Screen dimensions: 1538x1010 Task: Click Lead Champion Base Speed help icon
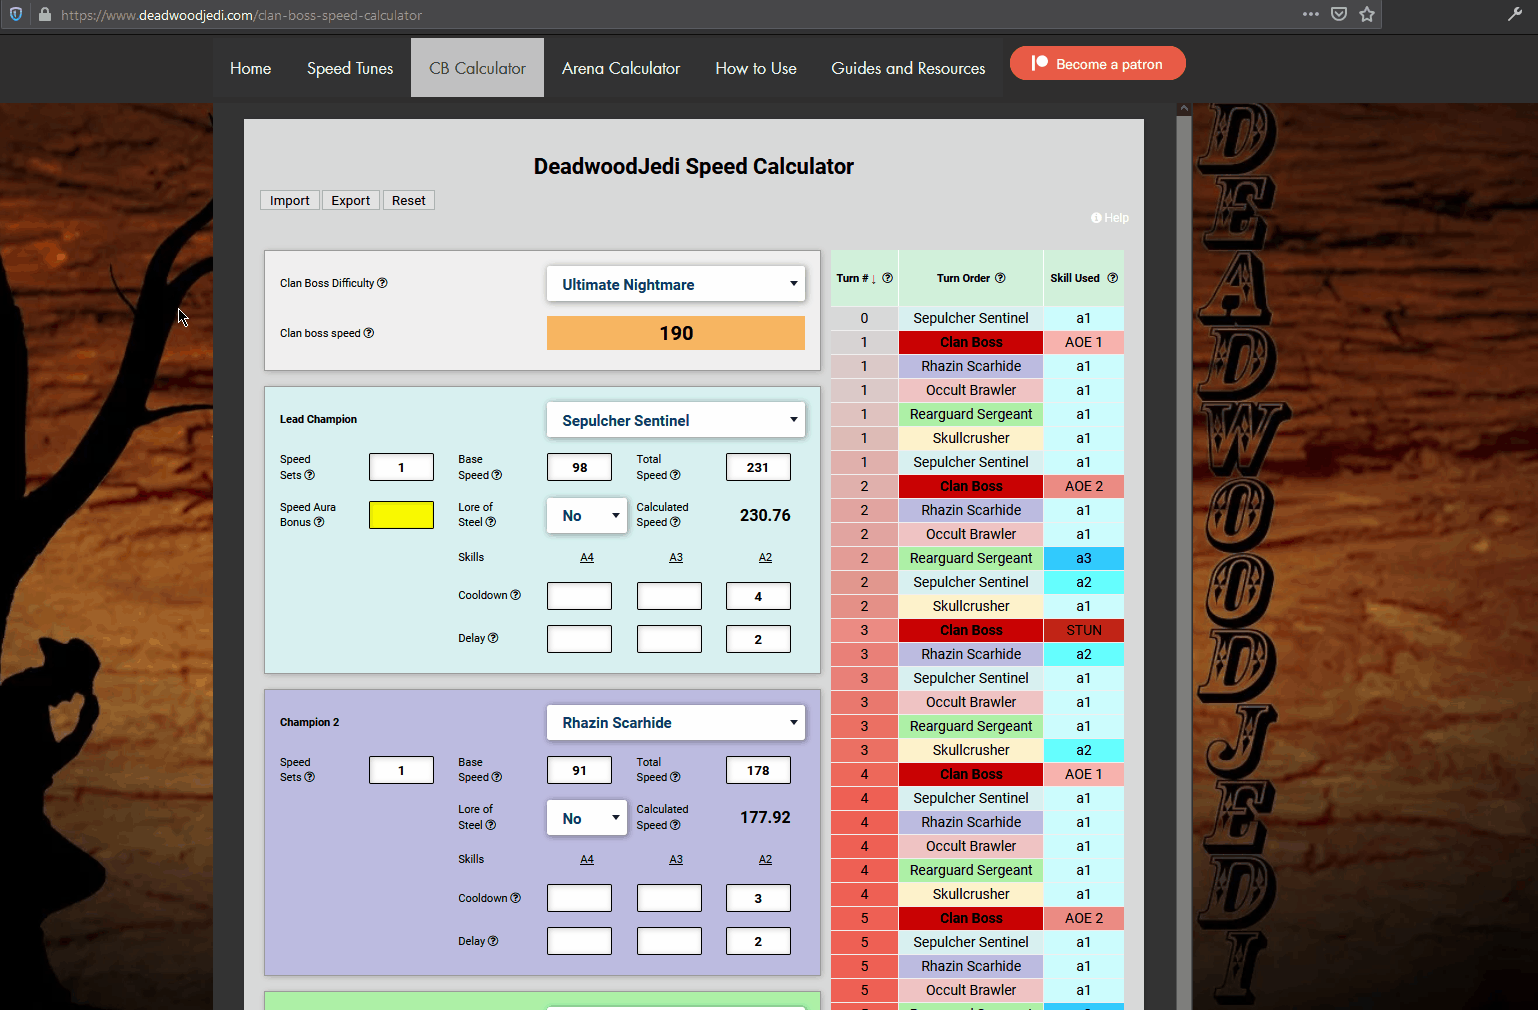pos(497,475)
